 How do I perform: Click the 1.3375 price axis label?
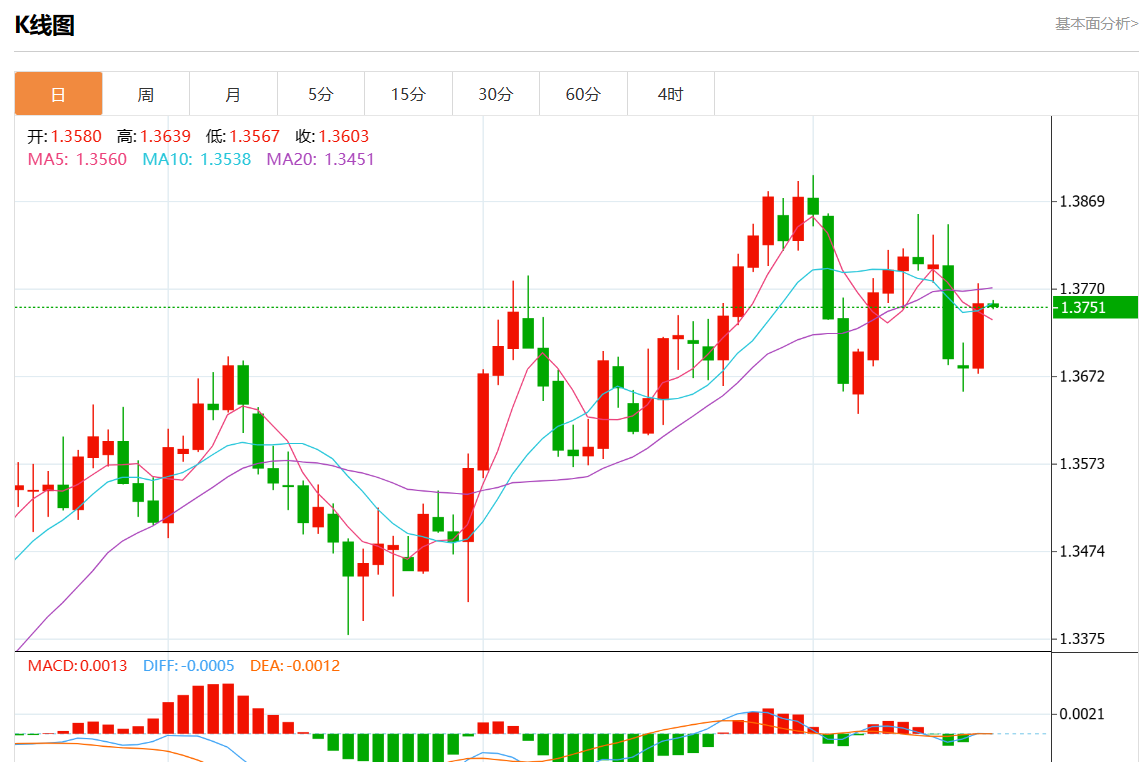point(1082,638)
